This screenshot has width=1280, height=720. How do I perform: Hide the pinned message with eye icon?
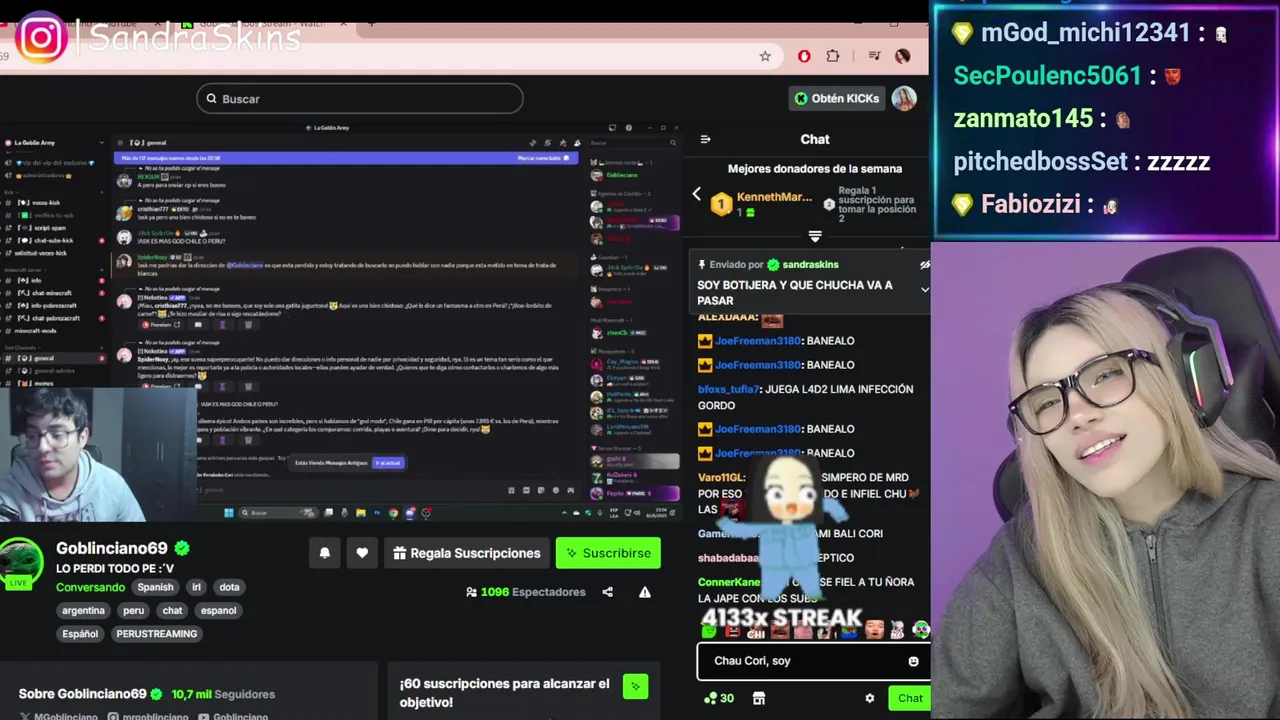924,265
